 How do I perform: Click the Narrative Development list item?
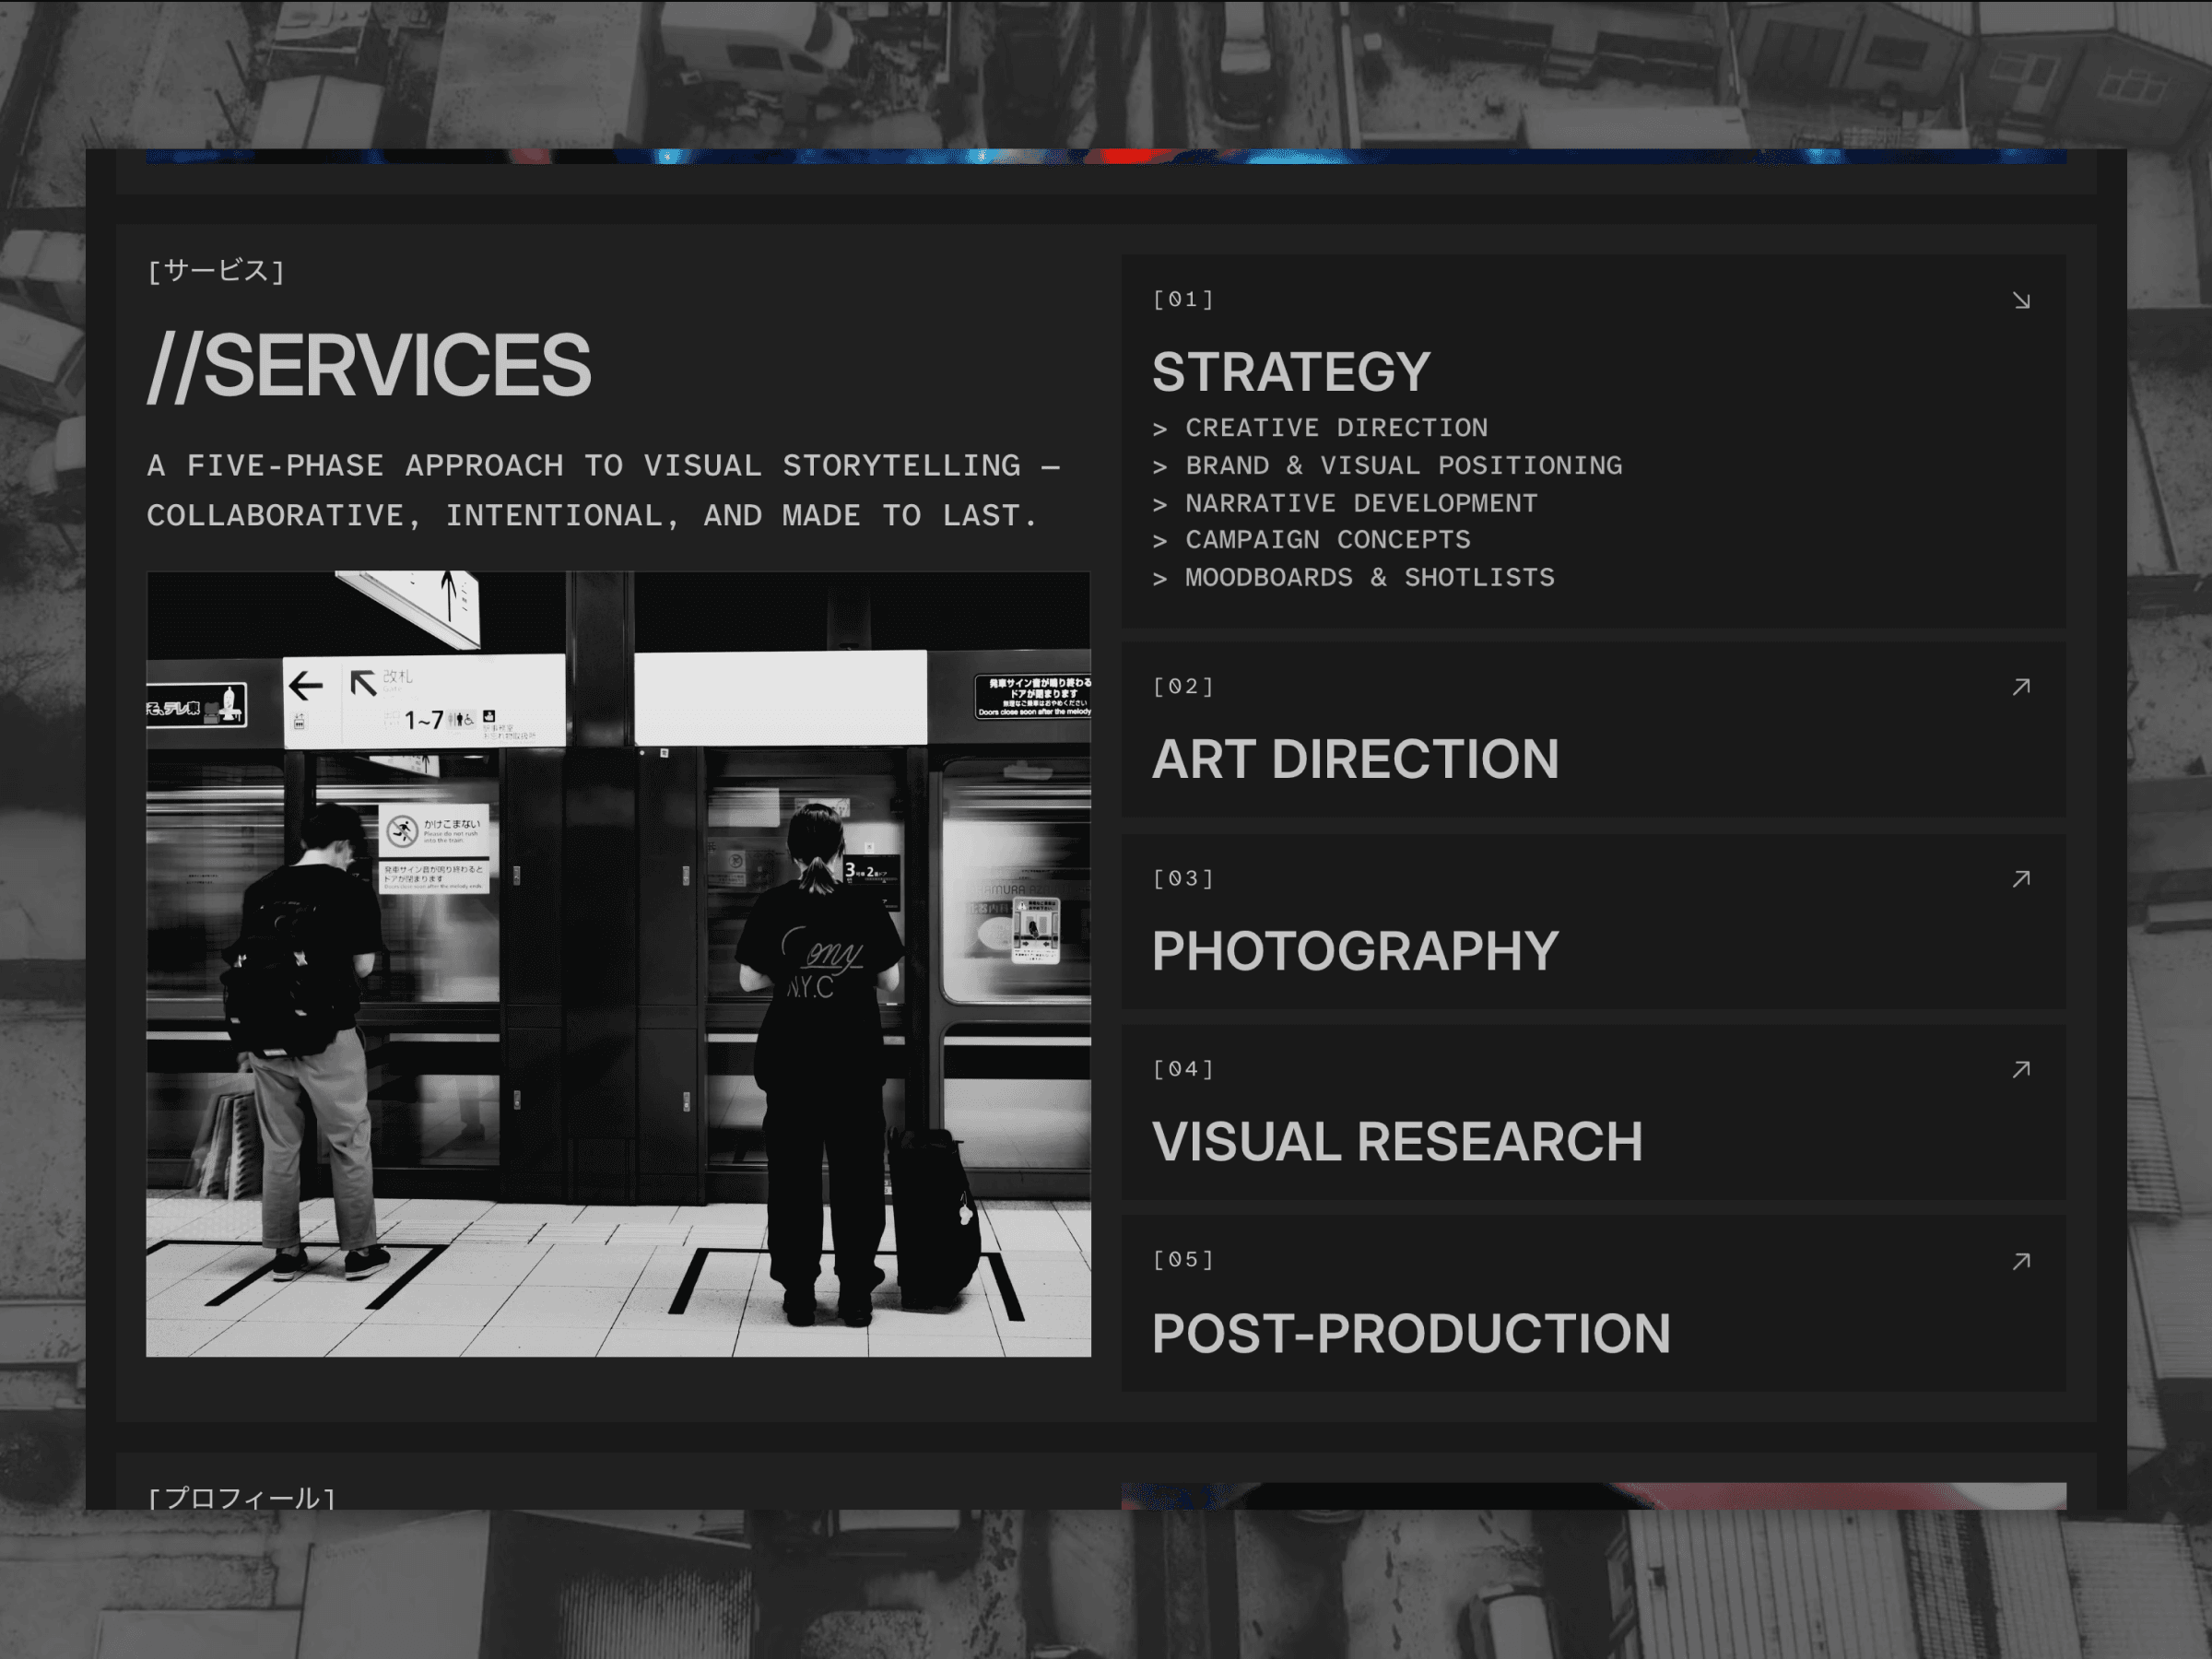tap(1360, 503)
